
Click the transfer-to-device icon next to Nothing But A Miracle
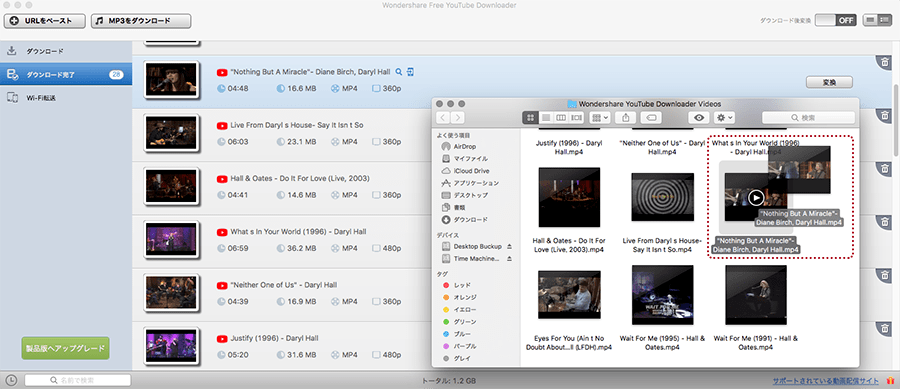pyautogui.click(x=410, y=72)
